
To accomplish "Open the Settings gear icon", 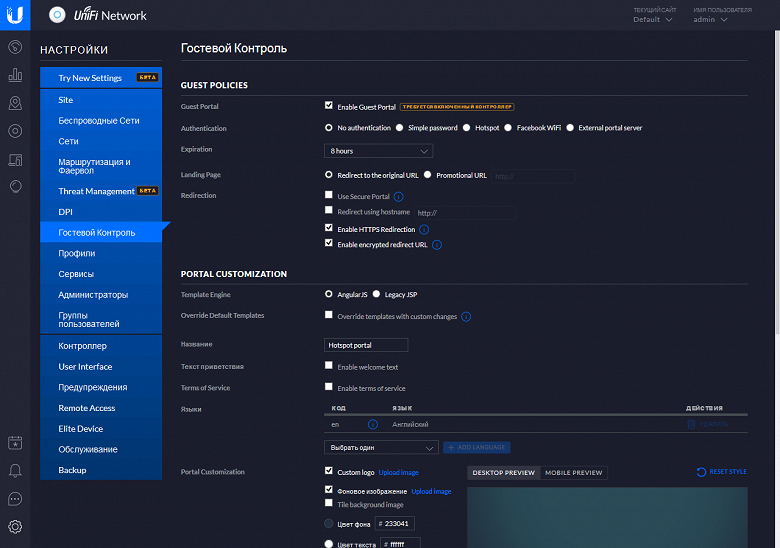I will (15, 527).
